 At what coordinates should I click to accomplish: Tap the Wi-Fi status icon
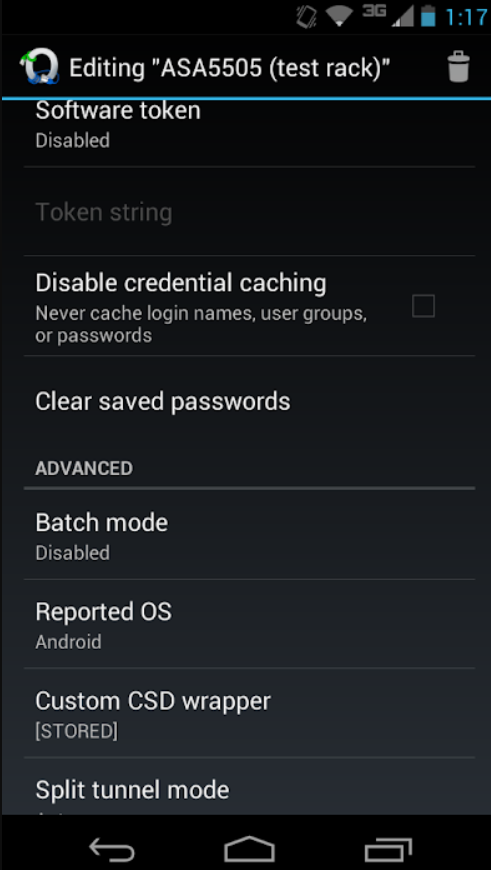(340, 17)
